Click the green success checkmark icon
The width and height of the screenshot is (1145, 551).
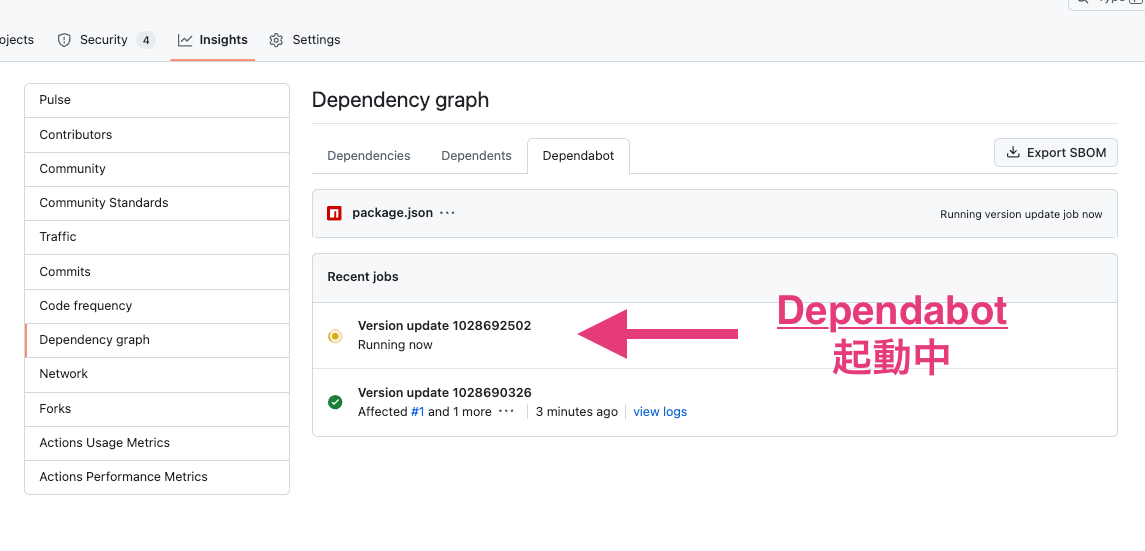[335, 402]
